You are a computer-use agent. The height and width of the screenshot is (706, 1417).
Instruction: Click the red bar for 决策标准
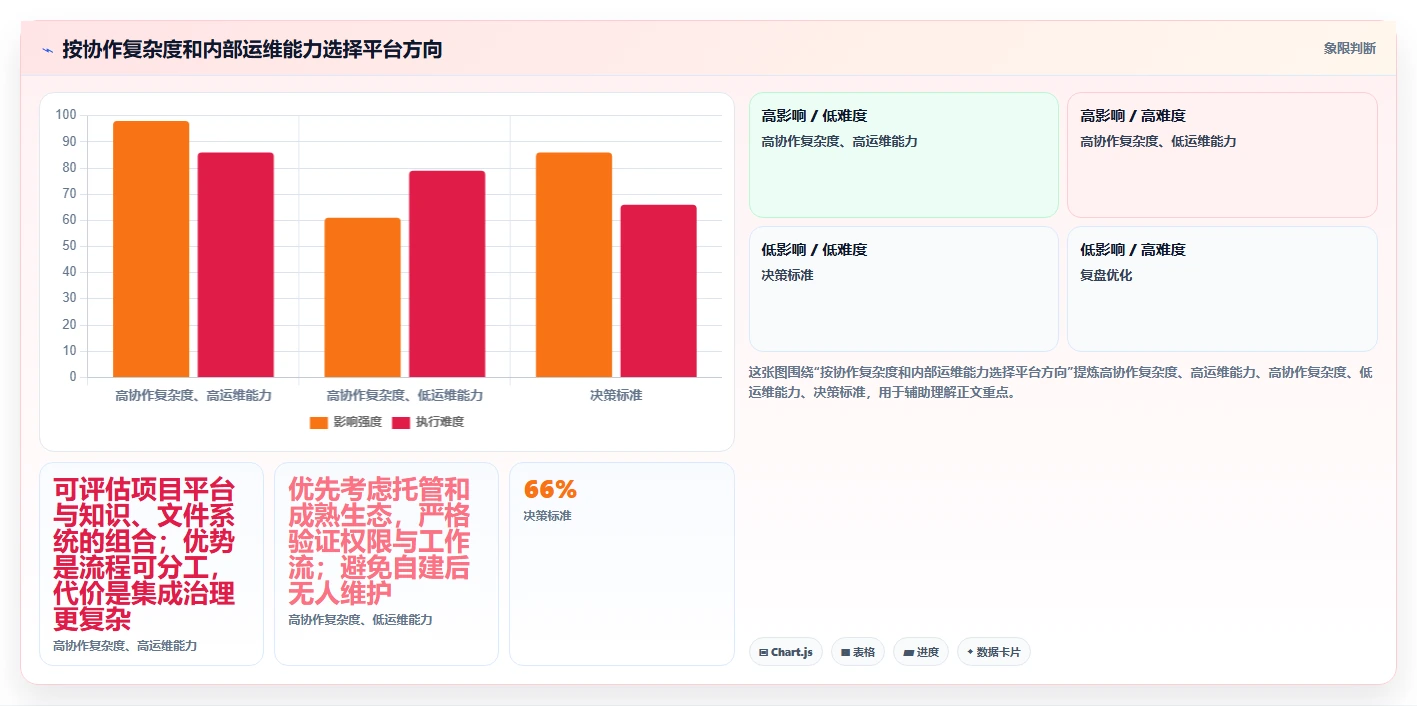coord(659,291)
